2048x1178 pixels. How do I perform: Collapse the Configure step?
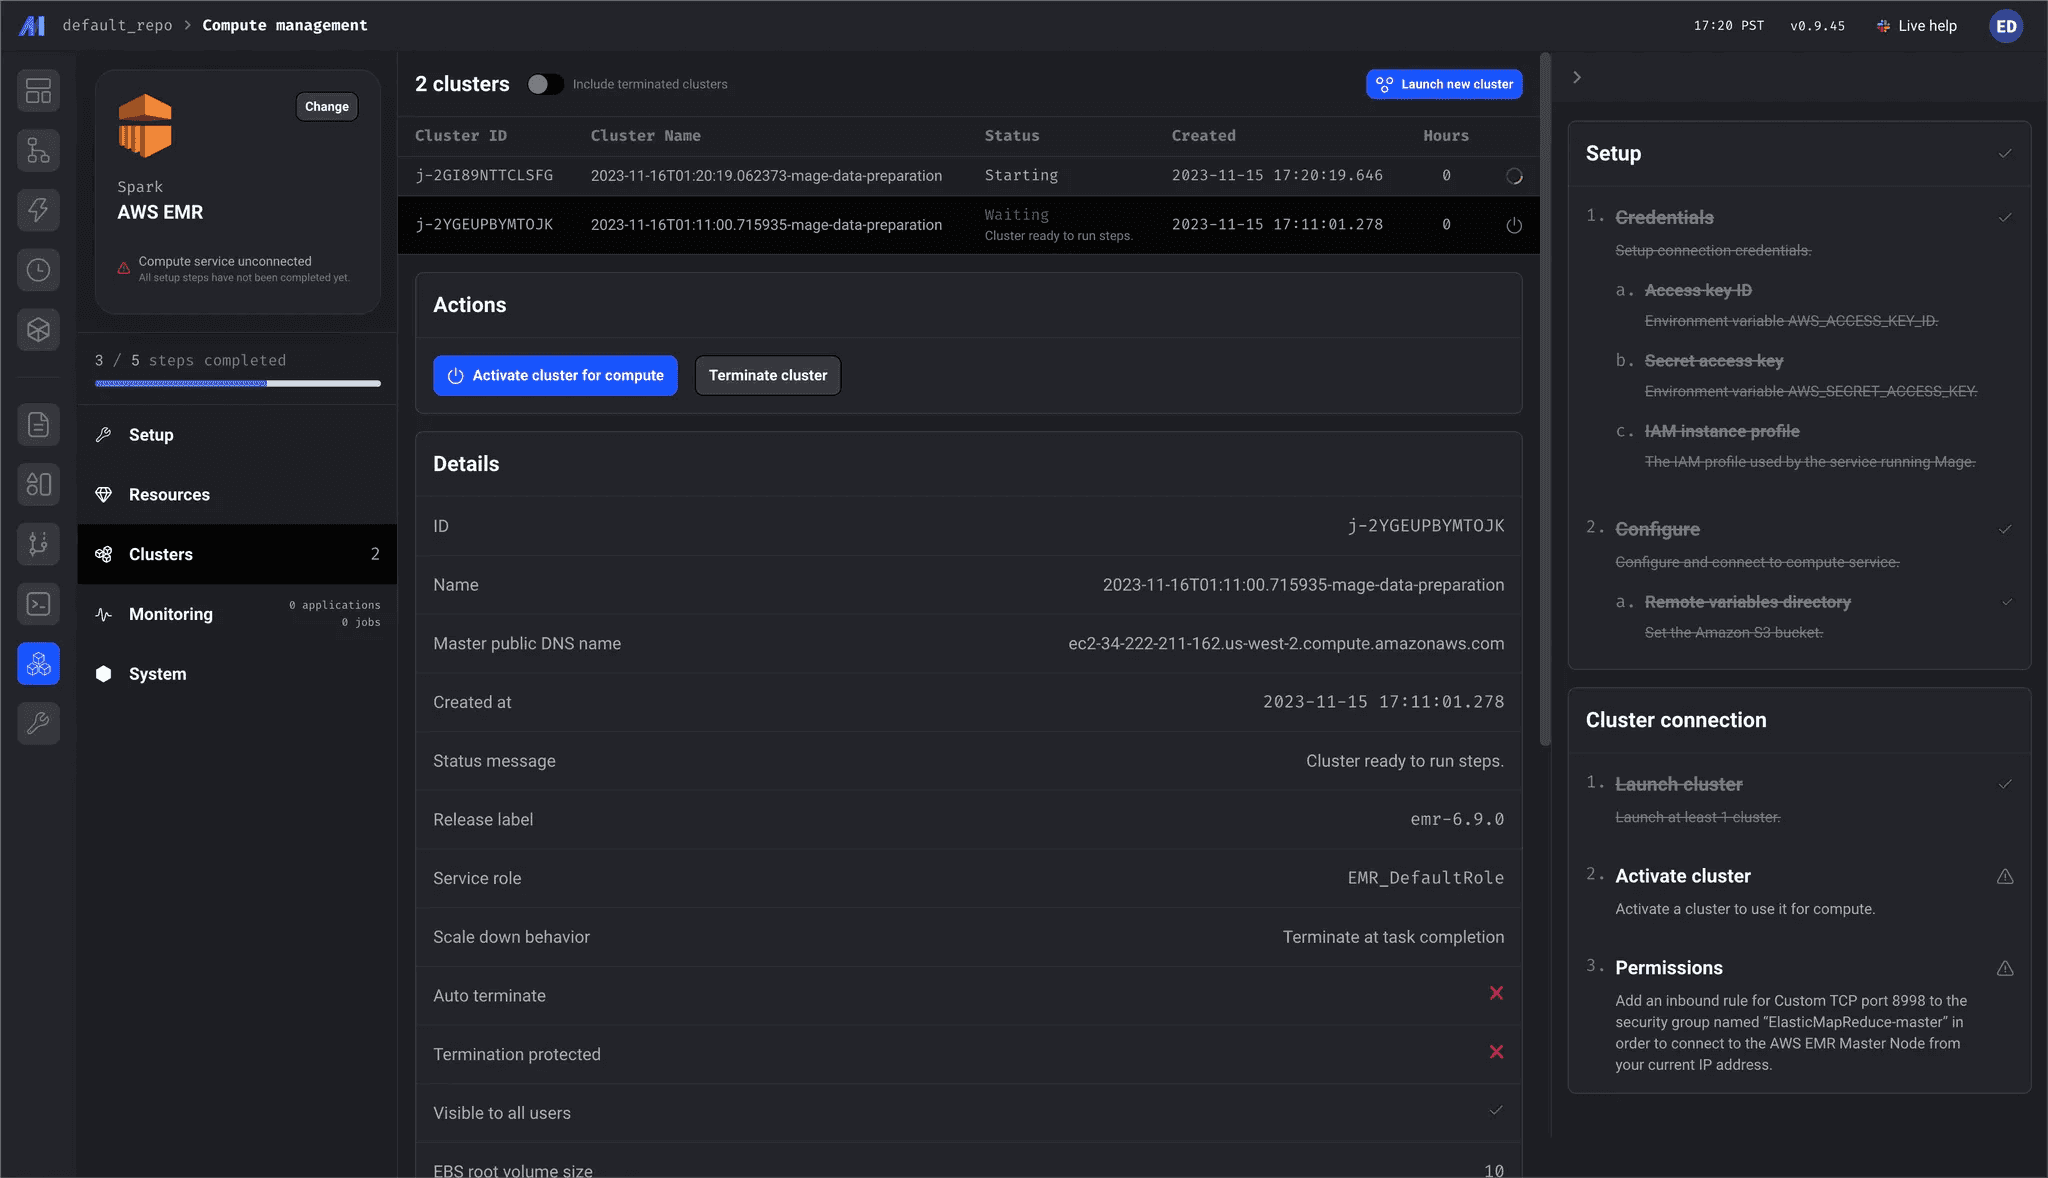[x=2005, y=529]
